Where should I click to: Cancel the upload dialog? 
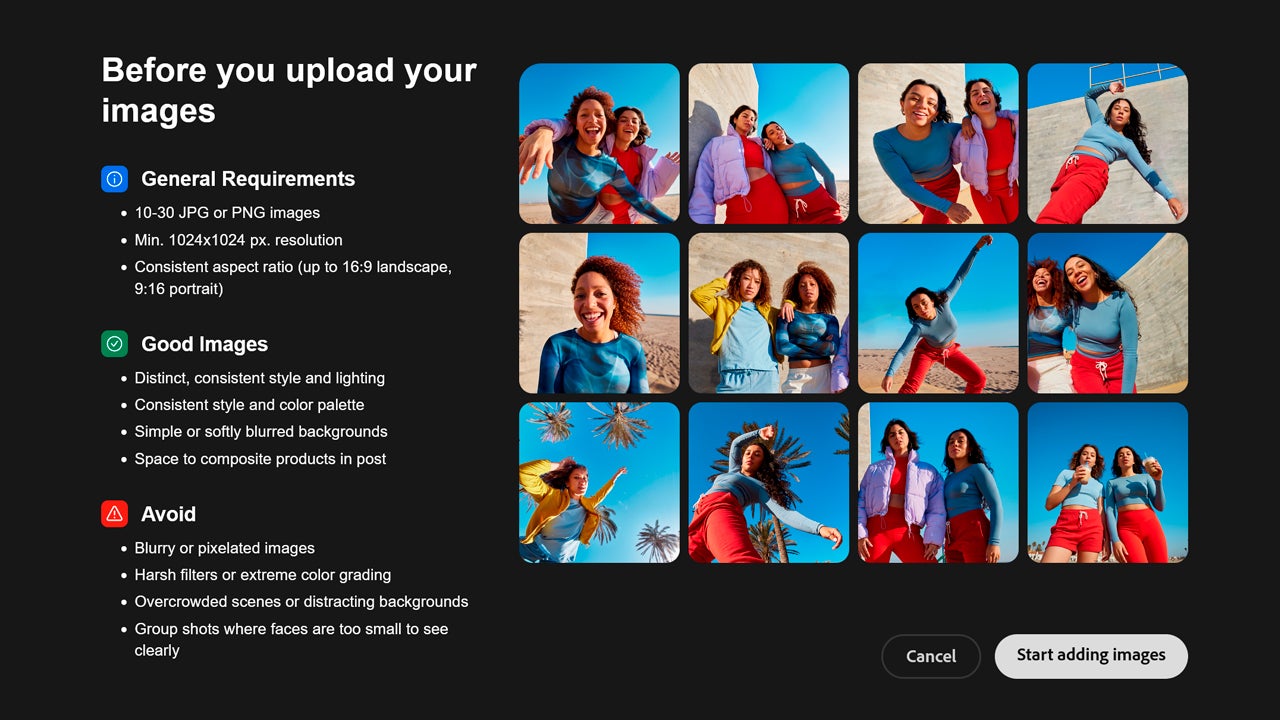tap(931, 656)
